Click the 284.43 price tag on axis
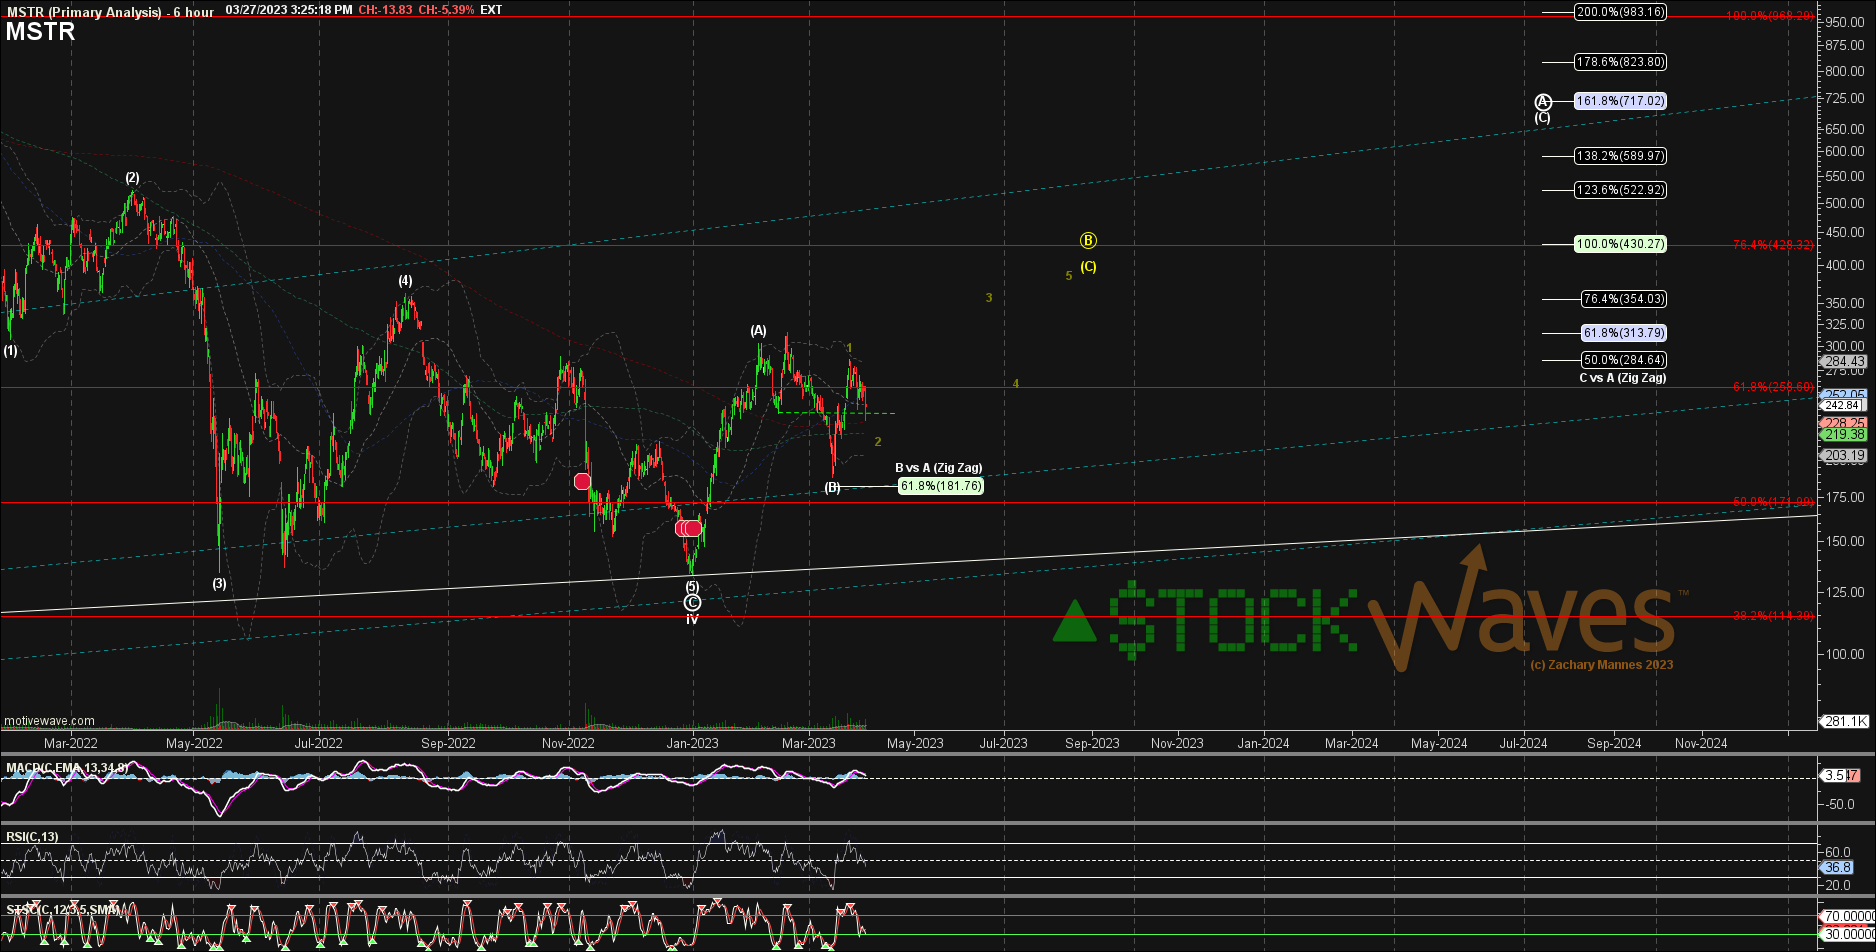 click(x=1845, y=362)
